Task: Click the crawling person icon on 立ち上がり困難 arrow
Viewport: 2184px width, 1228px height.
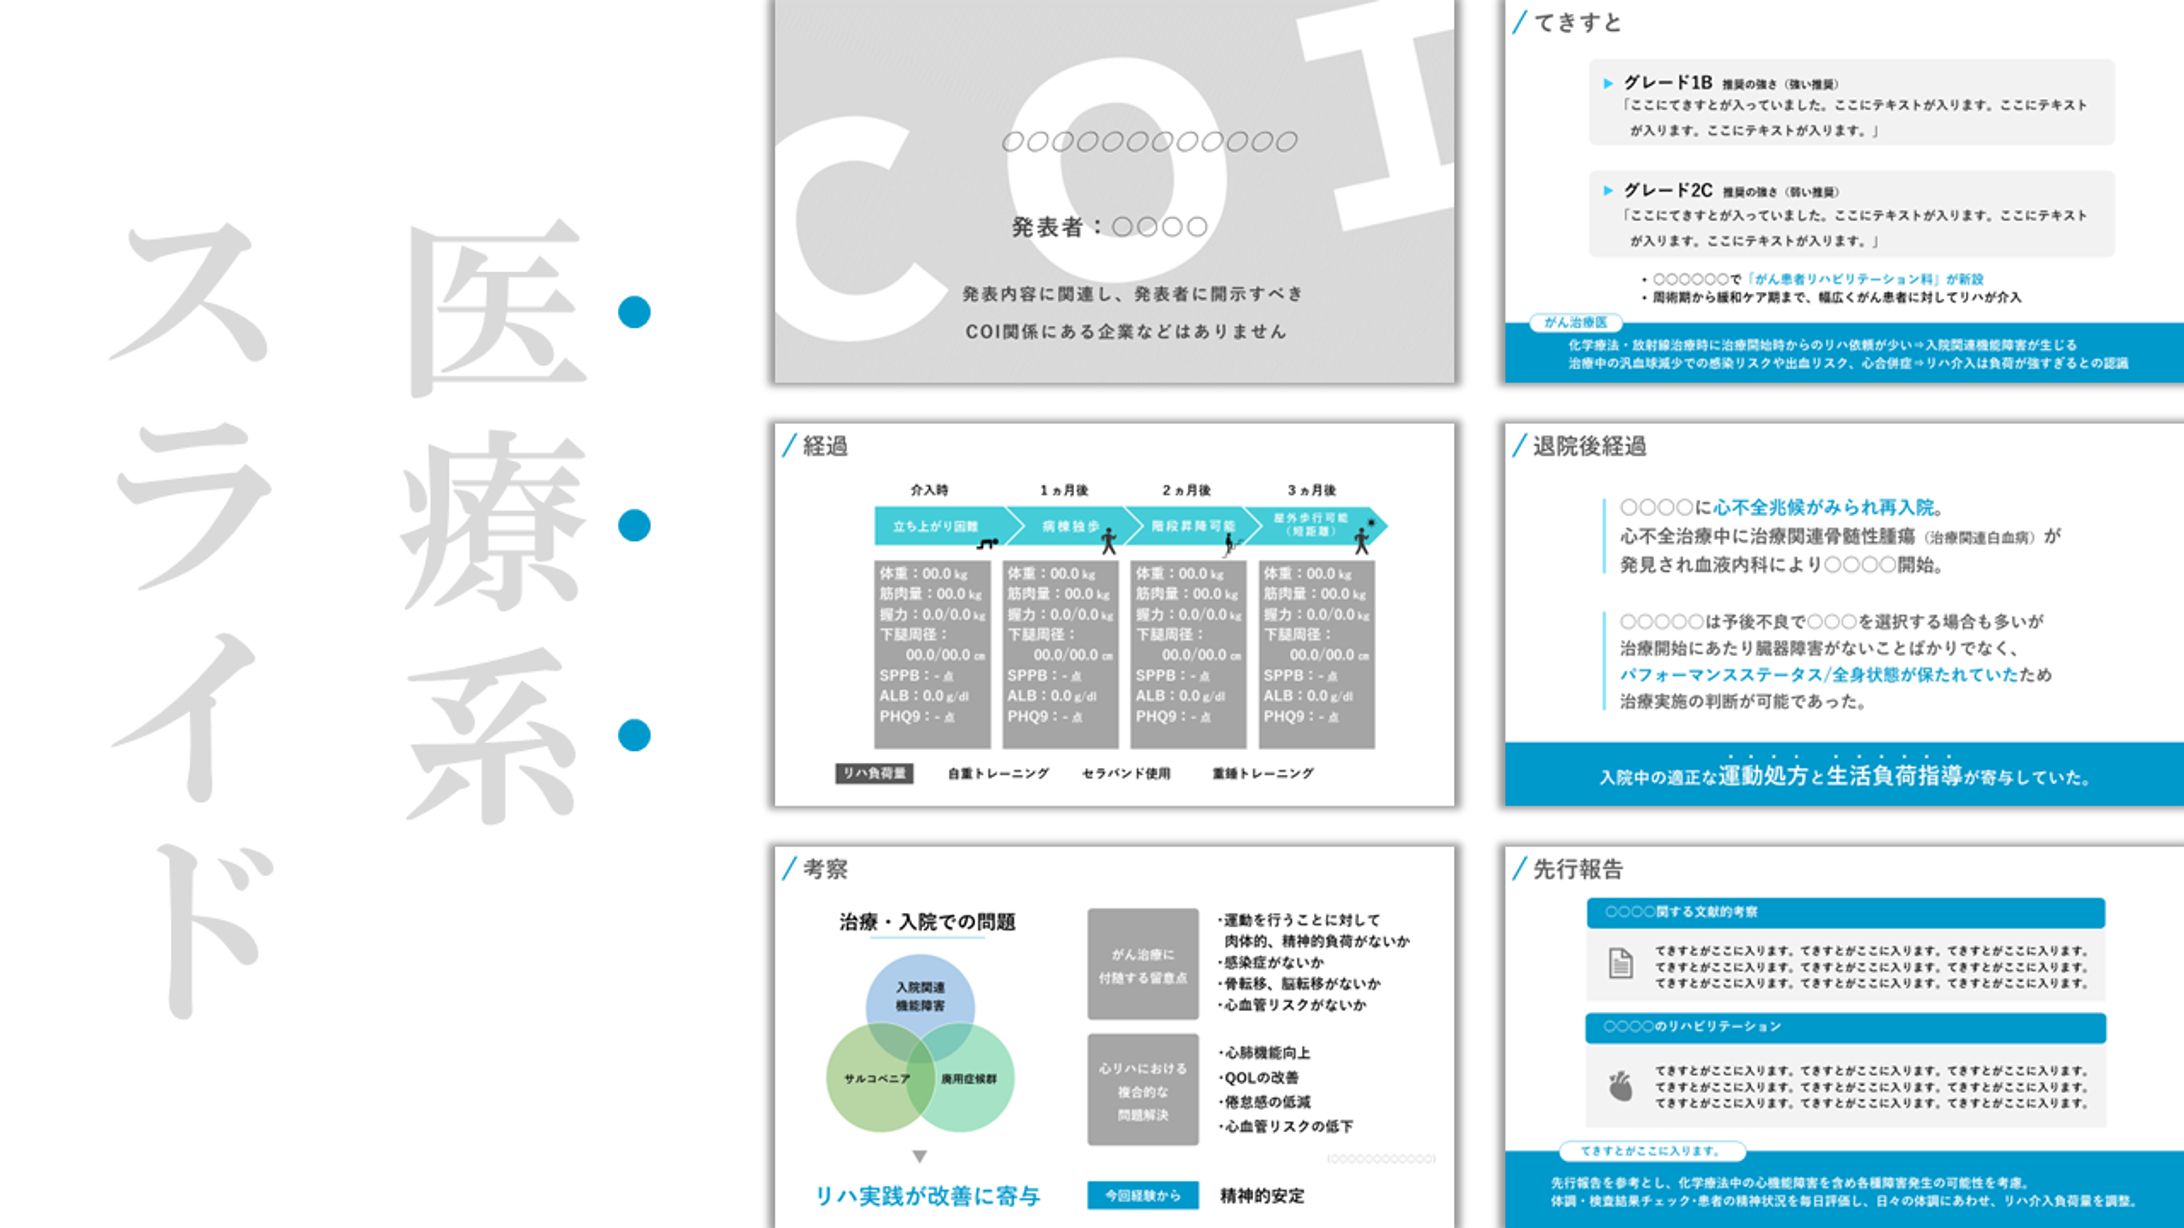Action: pyautogui.click(x=987, y=543)
